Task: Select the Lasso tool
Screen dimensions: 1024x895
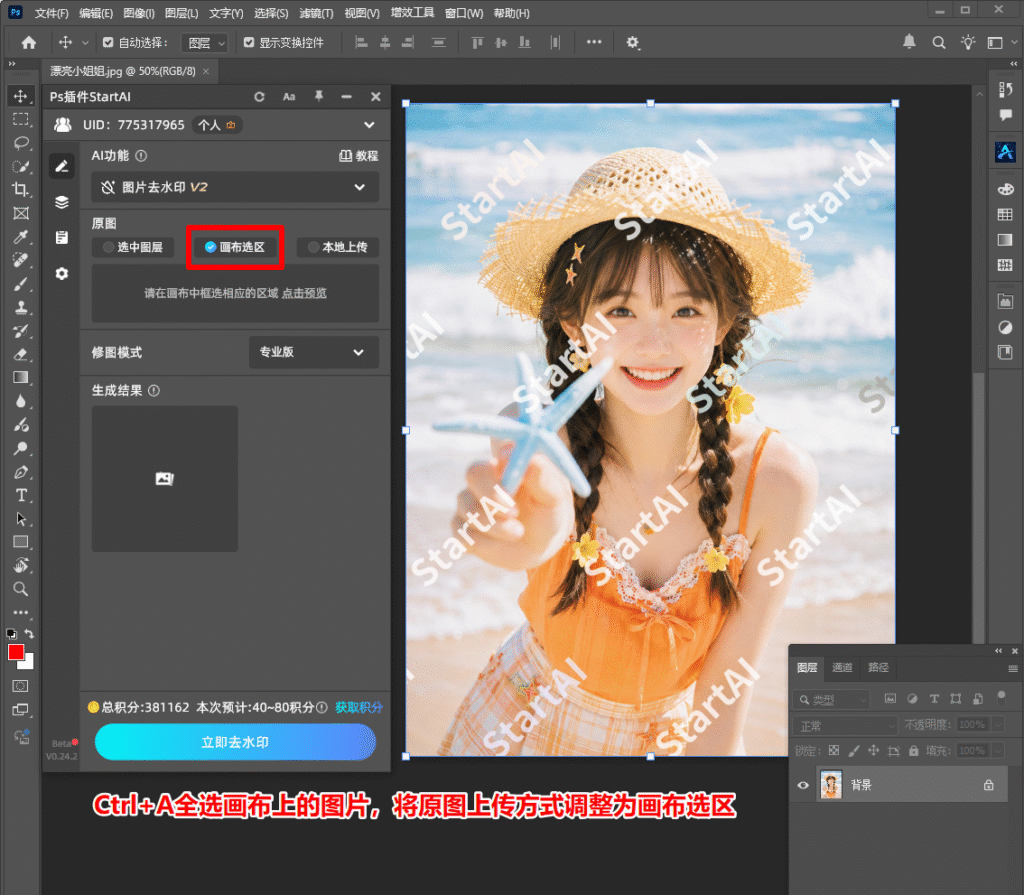Action: click(21, 143)
